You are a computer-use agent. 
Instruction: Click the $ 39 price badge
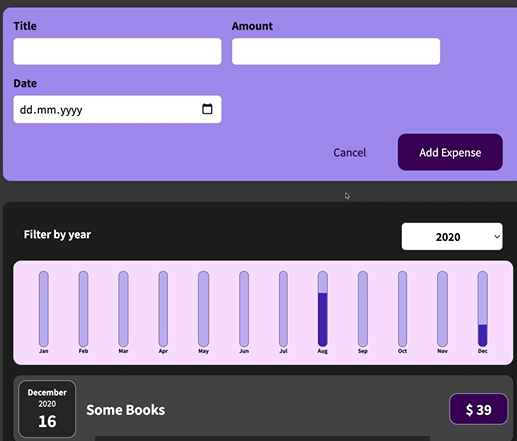[x=478, y=409]
